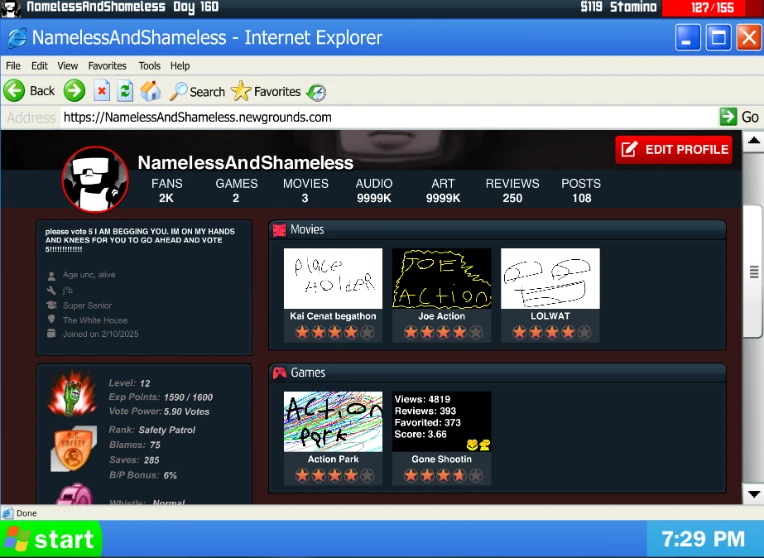The image size is (764, 558).
Task: Open the Joe Action movie thumbnail
Action: [x=441, y=279]
